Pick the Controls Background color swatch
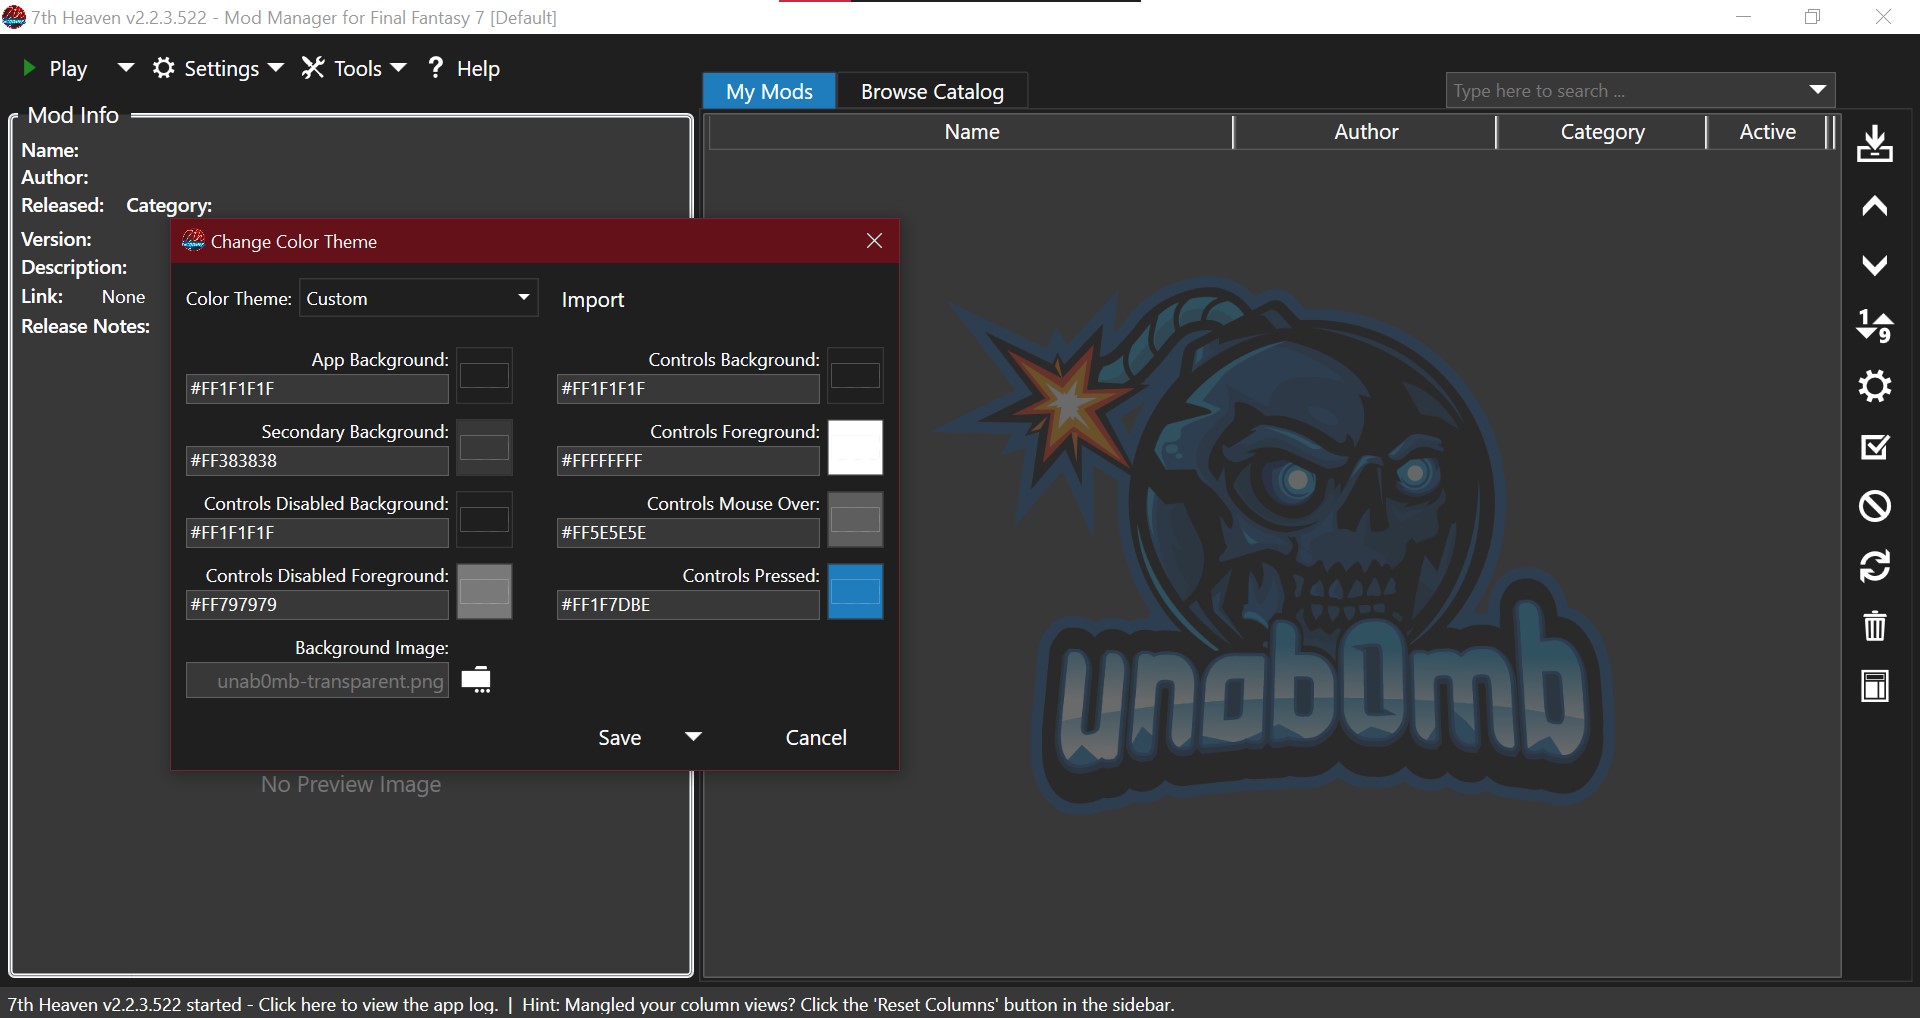Image resolution: width=1920 pixels, height=1018 pixels. pyautogui.click(x=855, y=376)
